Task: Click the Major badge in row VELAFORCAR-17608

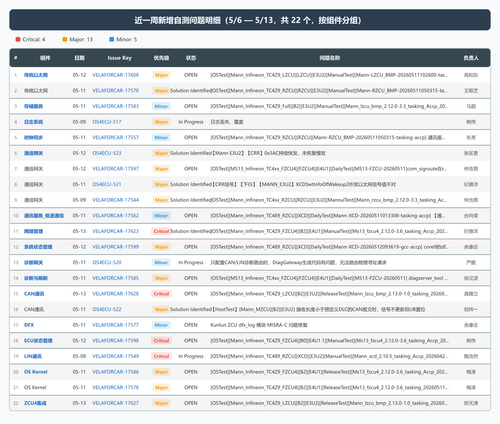Action: pyautogui.click(x=161, y=75)
